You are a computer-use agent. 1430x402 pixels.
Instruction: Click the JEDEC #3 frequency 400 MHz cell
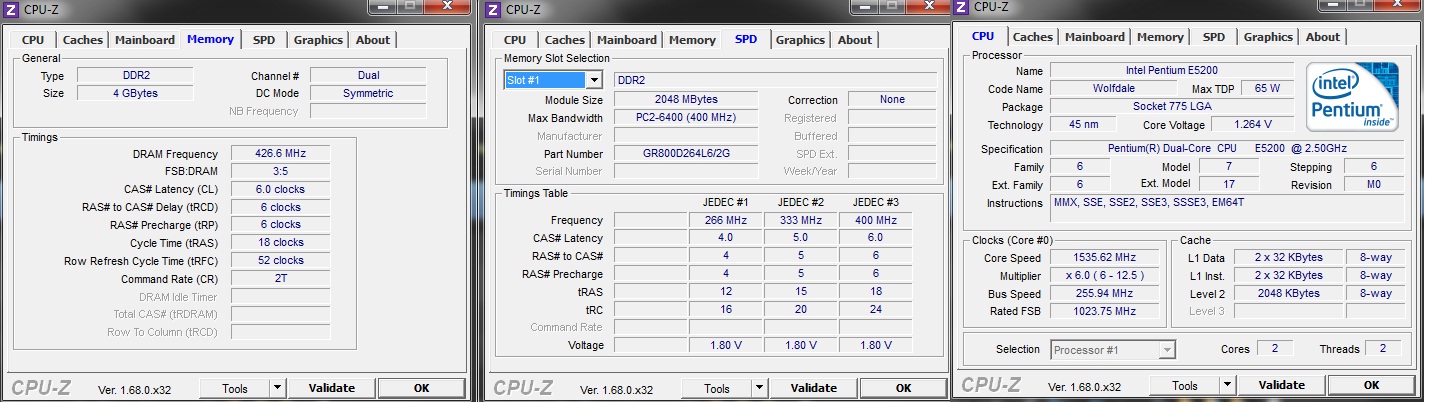click(876, 220)
